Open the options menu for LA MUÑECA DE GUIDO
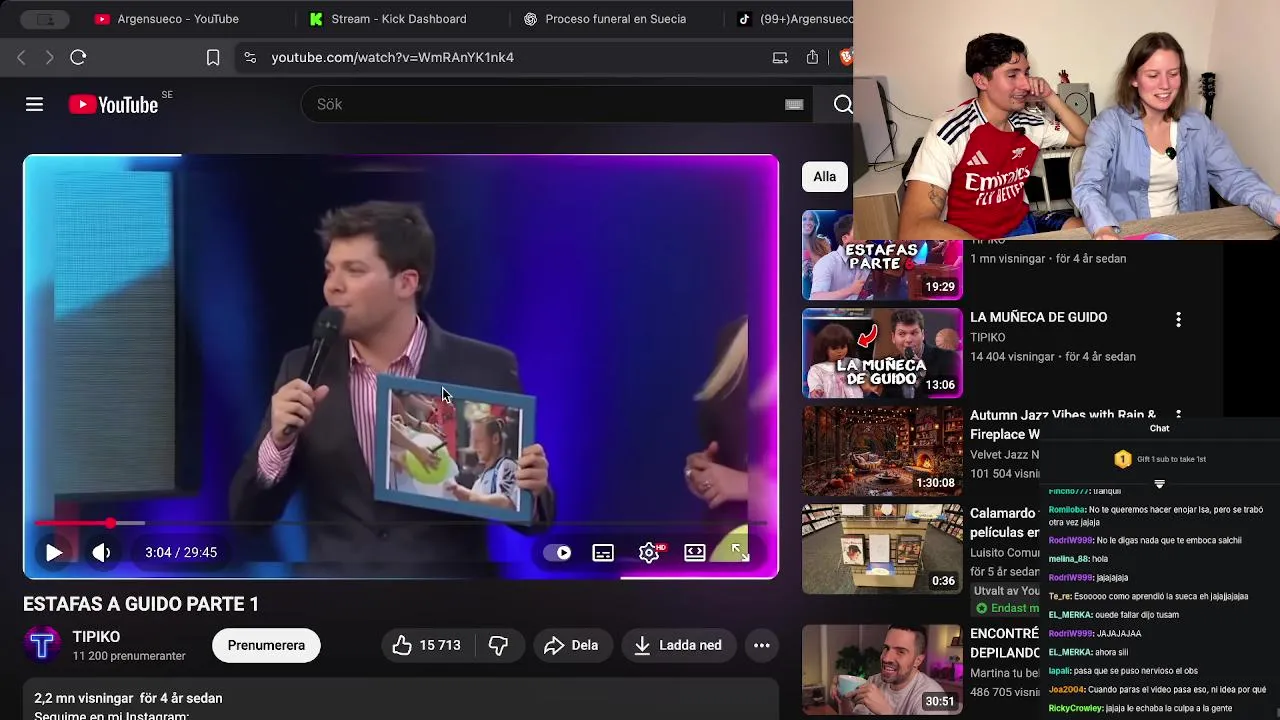Image resolution: width=1280 pixels, height=720 pixels. pos(1178,319)
